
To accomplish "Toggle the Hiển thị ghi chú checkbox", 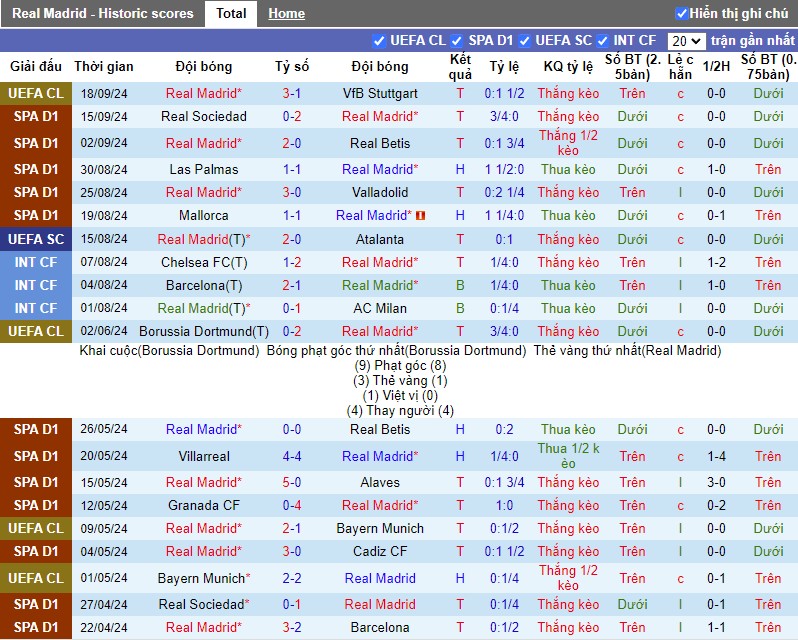I will pyautogui.click(x=681, y=13).
